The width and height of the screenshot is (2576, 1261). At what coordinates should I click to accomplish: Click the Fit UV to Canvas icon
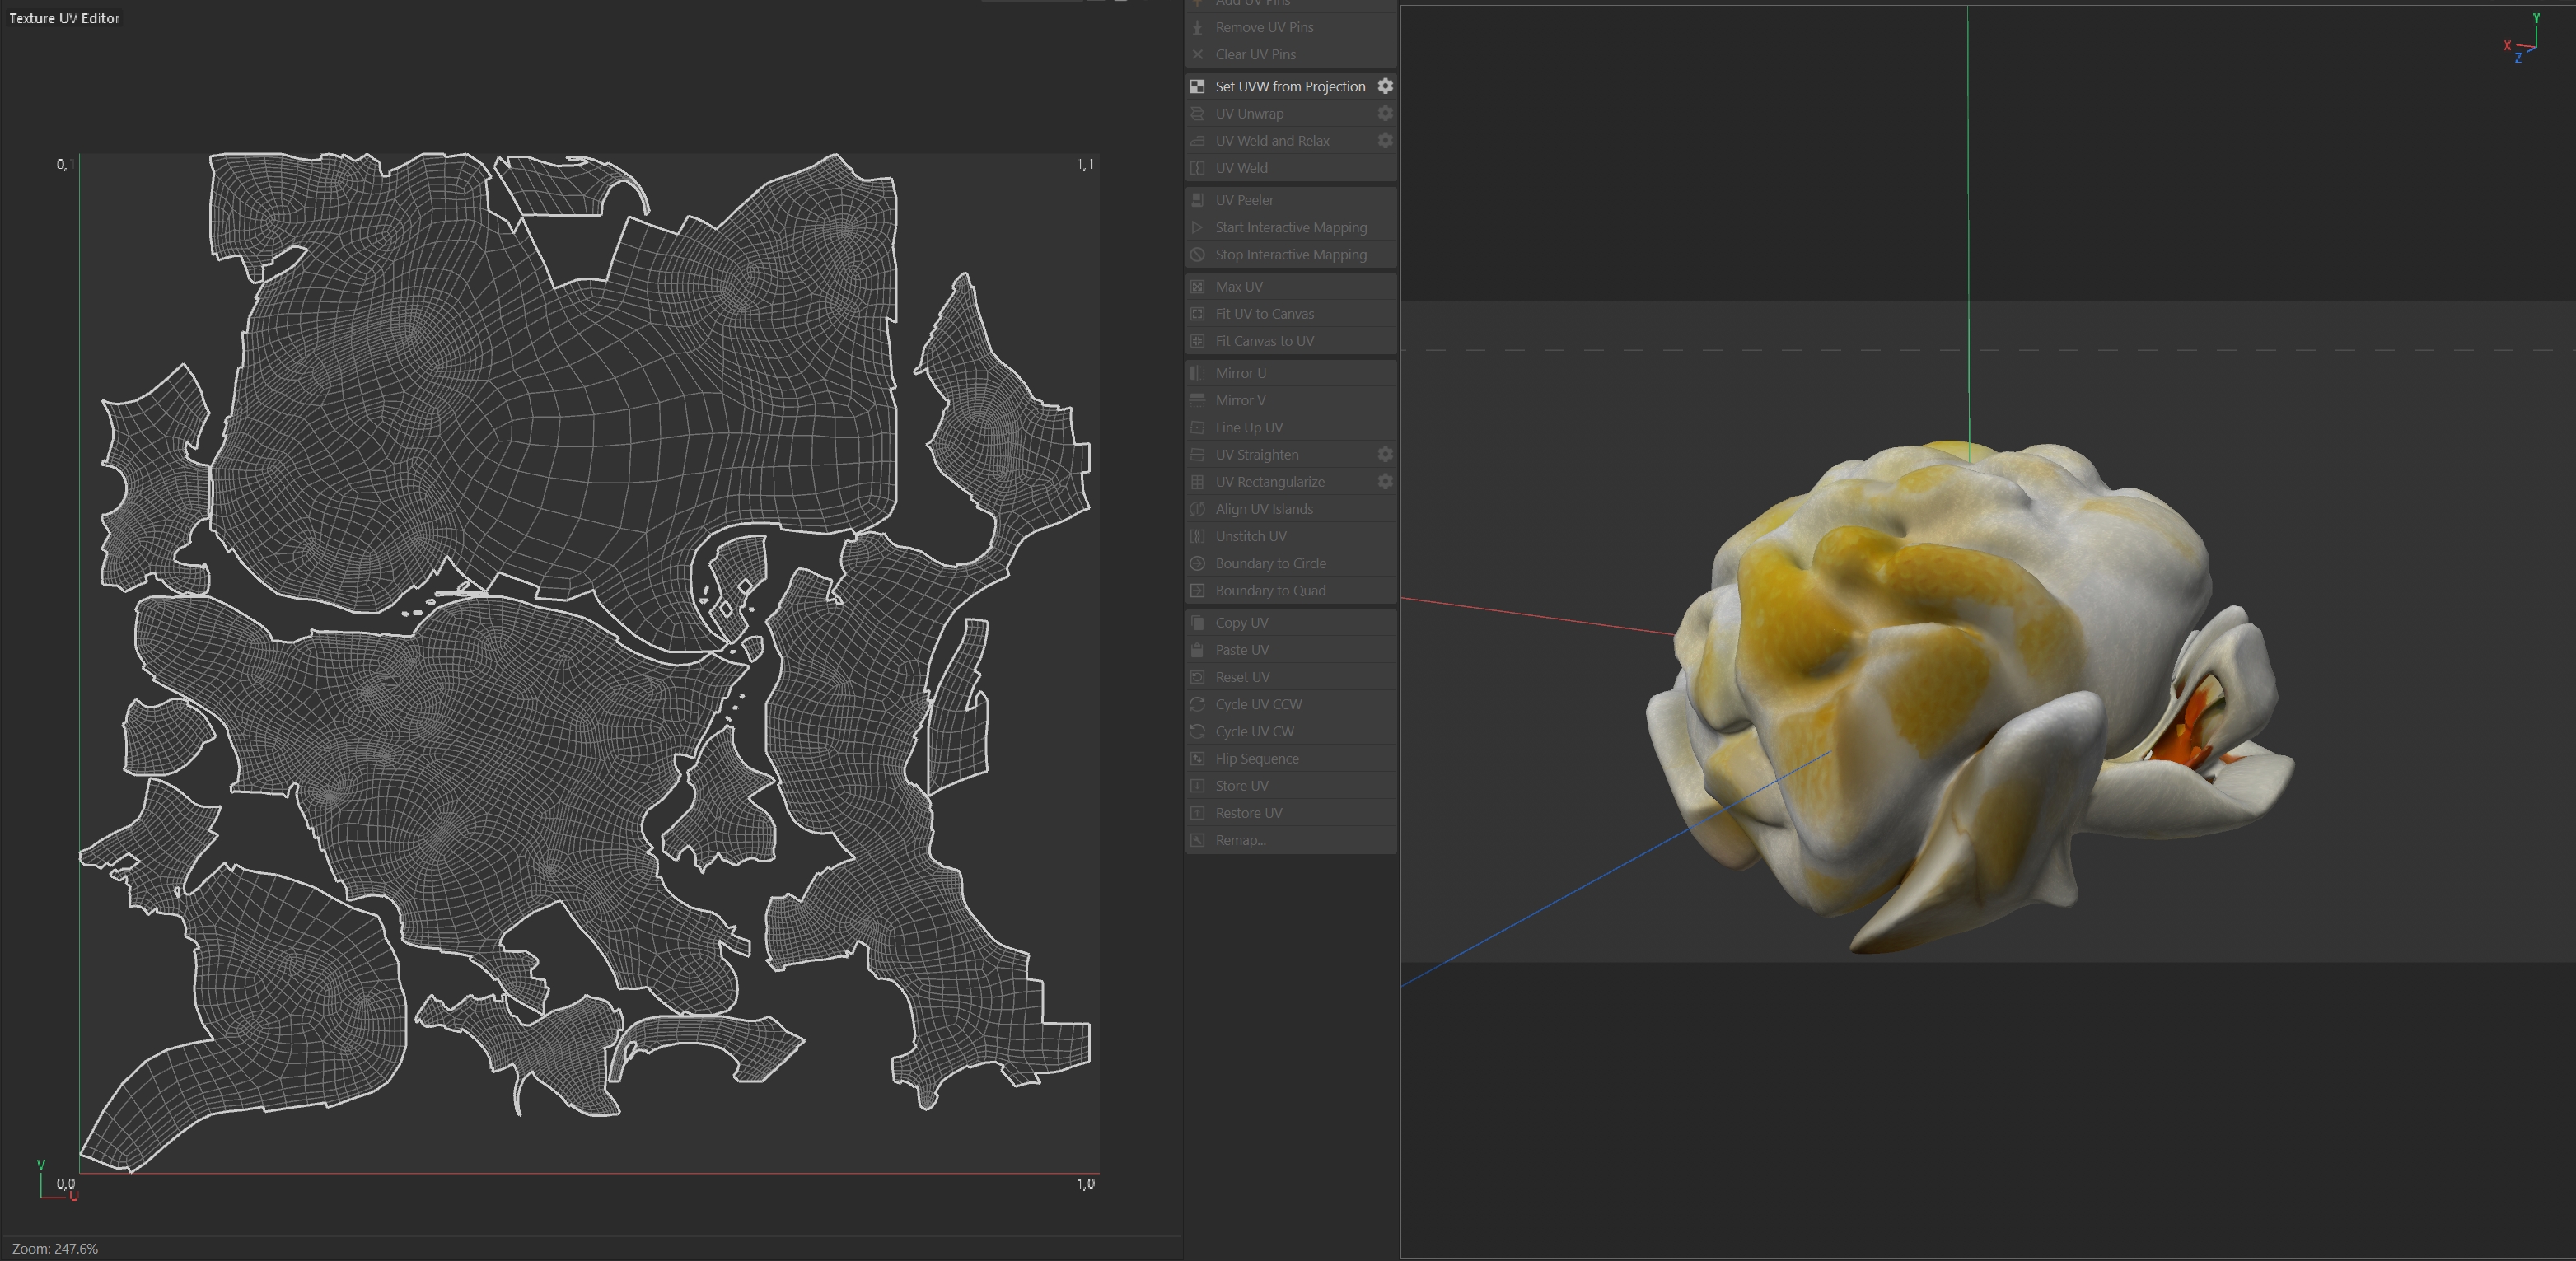pos(1197,314)
